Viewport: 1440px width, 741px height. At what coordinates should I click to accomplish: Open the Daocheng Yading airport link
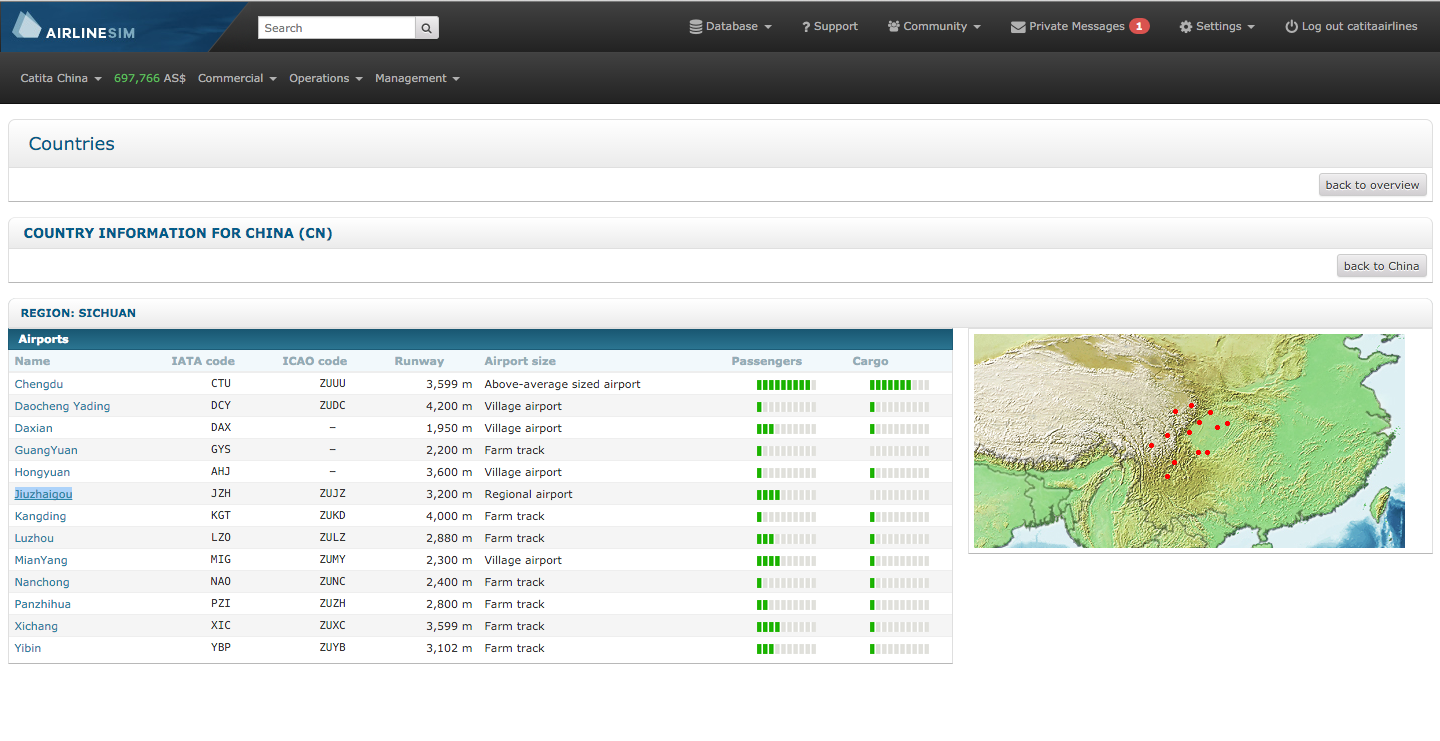(x=62, y=406)
